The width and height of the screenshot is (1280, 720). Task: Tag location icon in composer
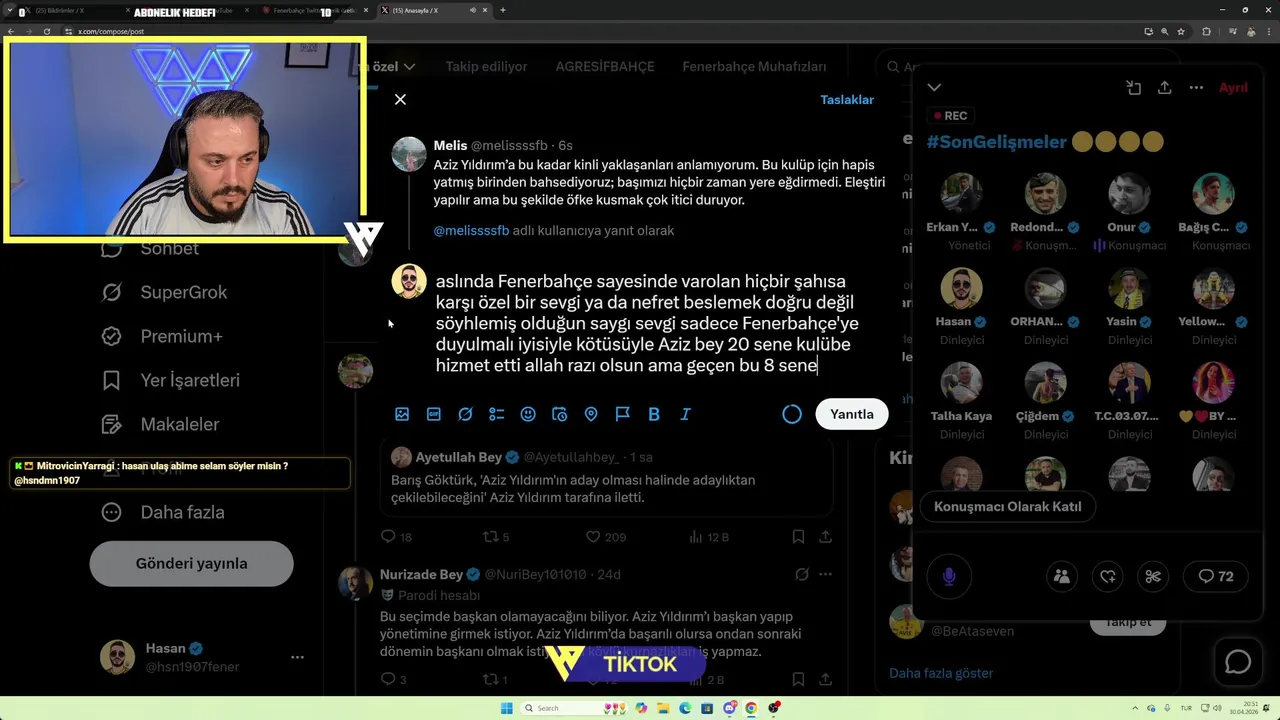click(591, 414)
